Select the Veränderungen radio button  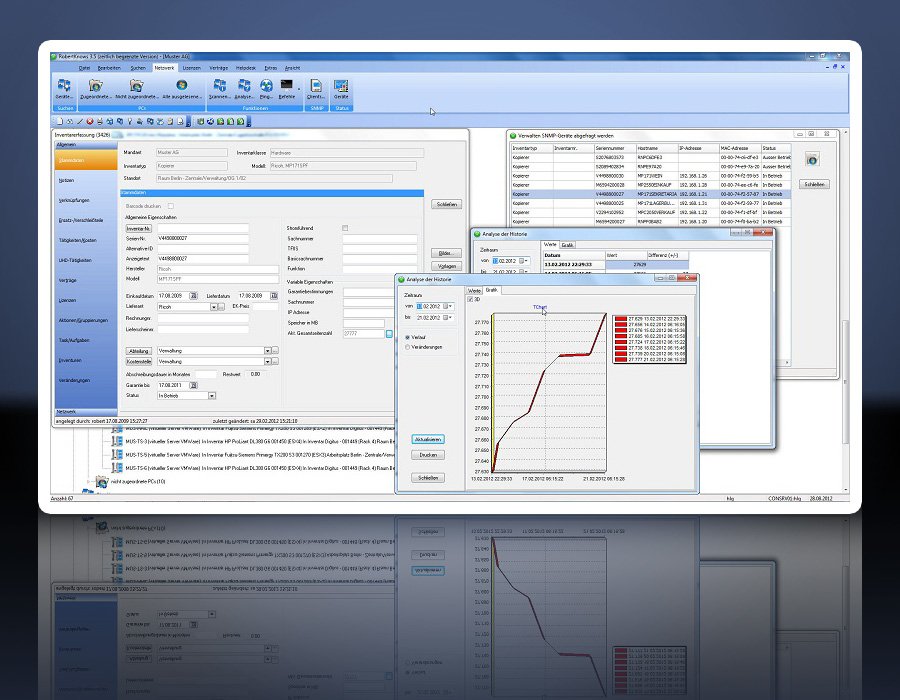click(408, 347)
